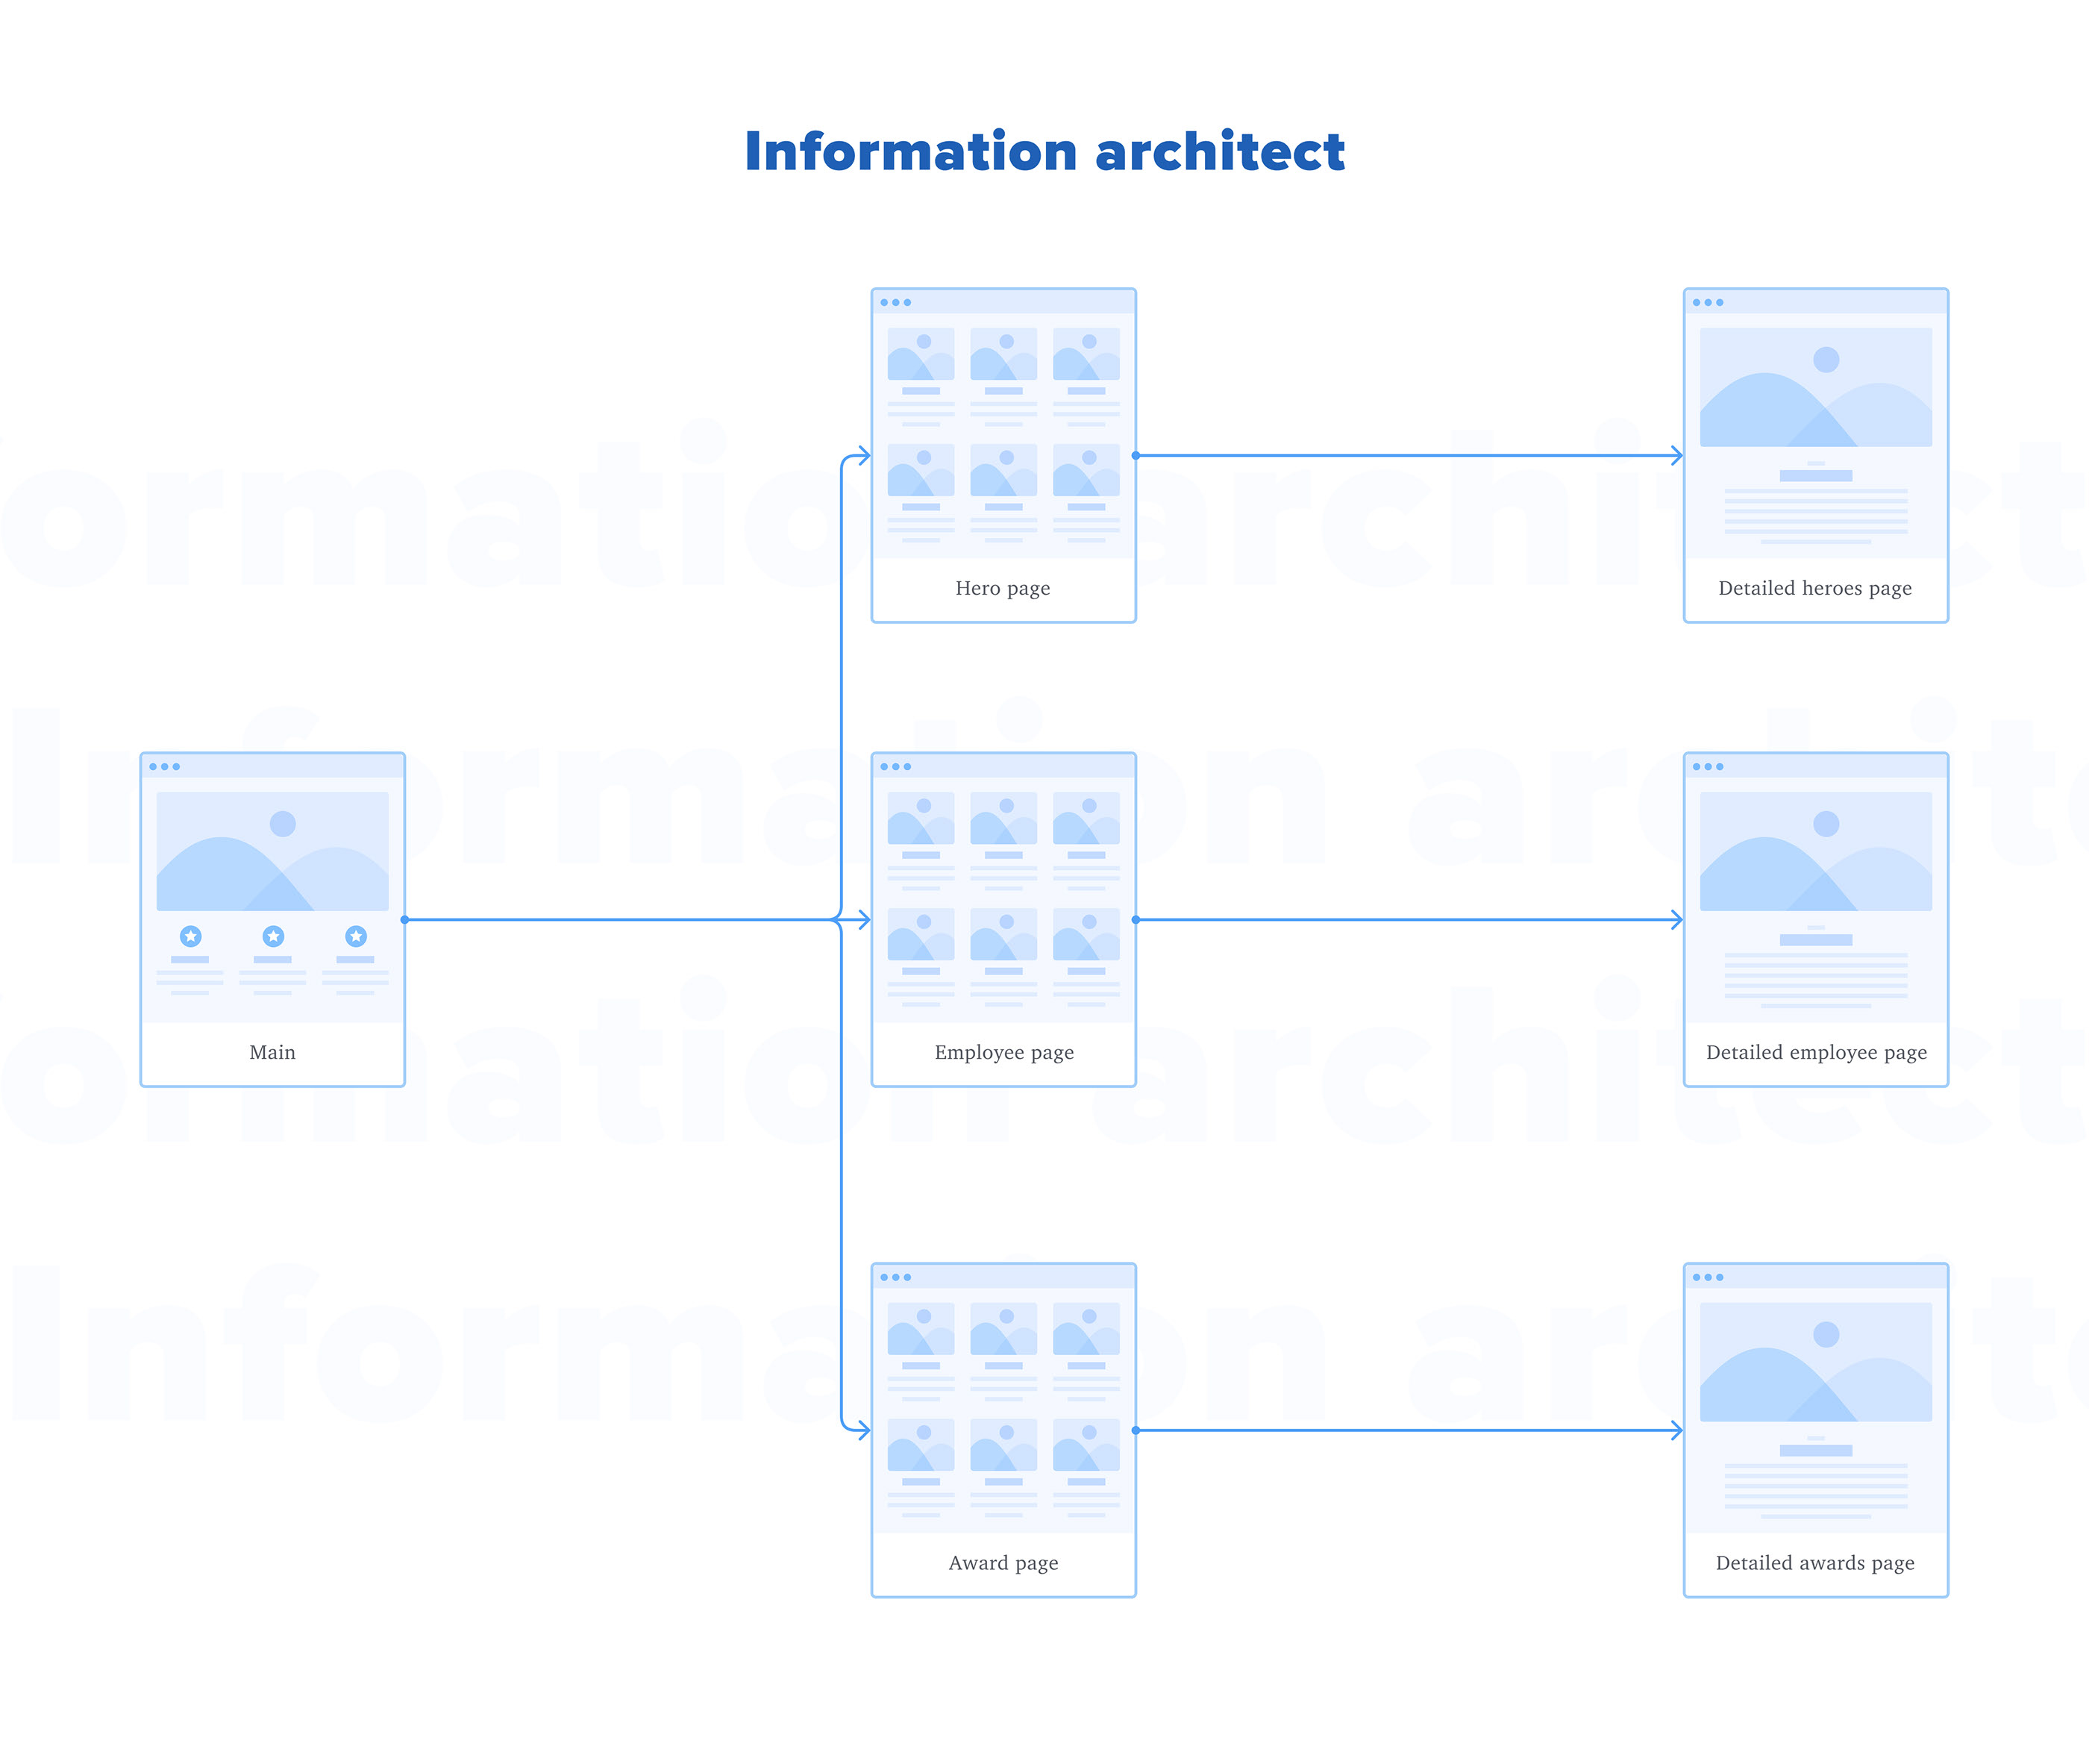Screen dimensions: 2089x1764
Task: Open the Detailed heroes page card
Action: [x=1815, y=455]
